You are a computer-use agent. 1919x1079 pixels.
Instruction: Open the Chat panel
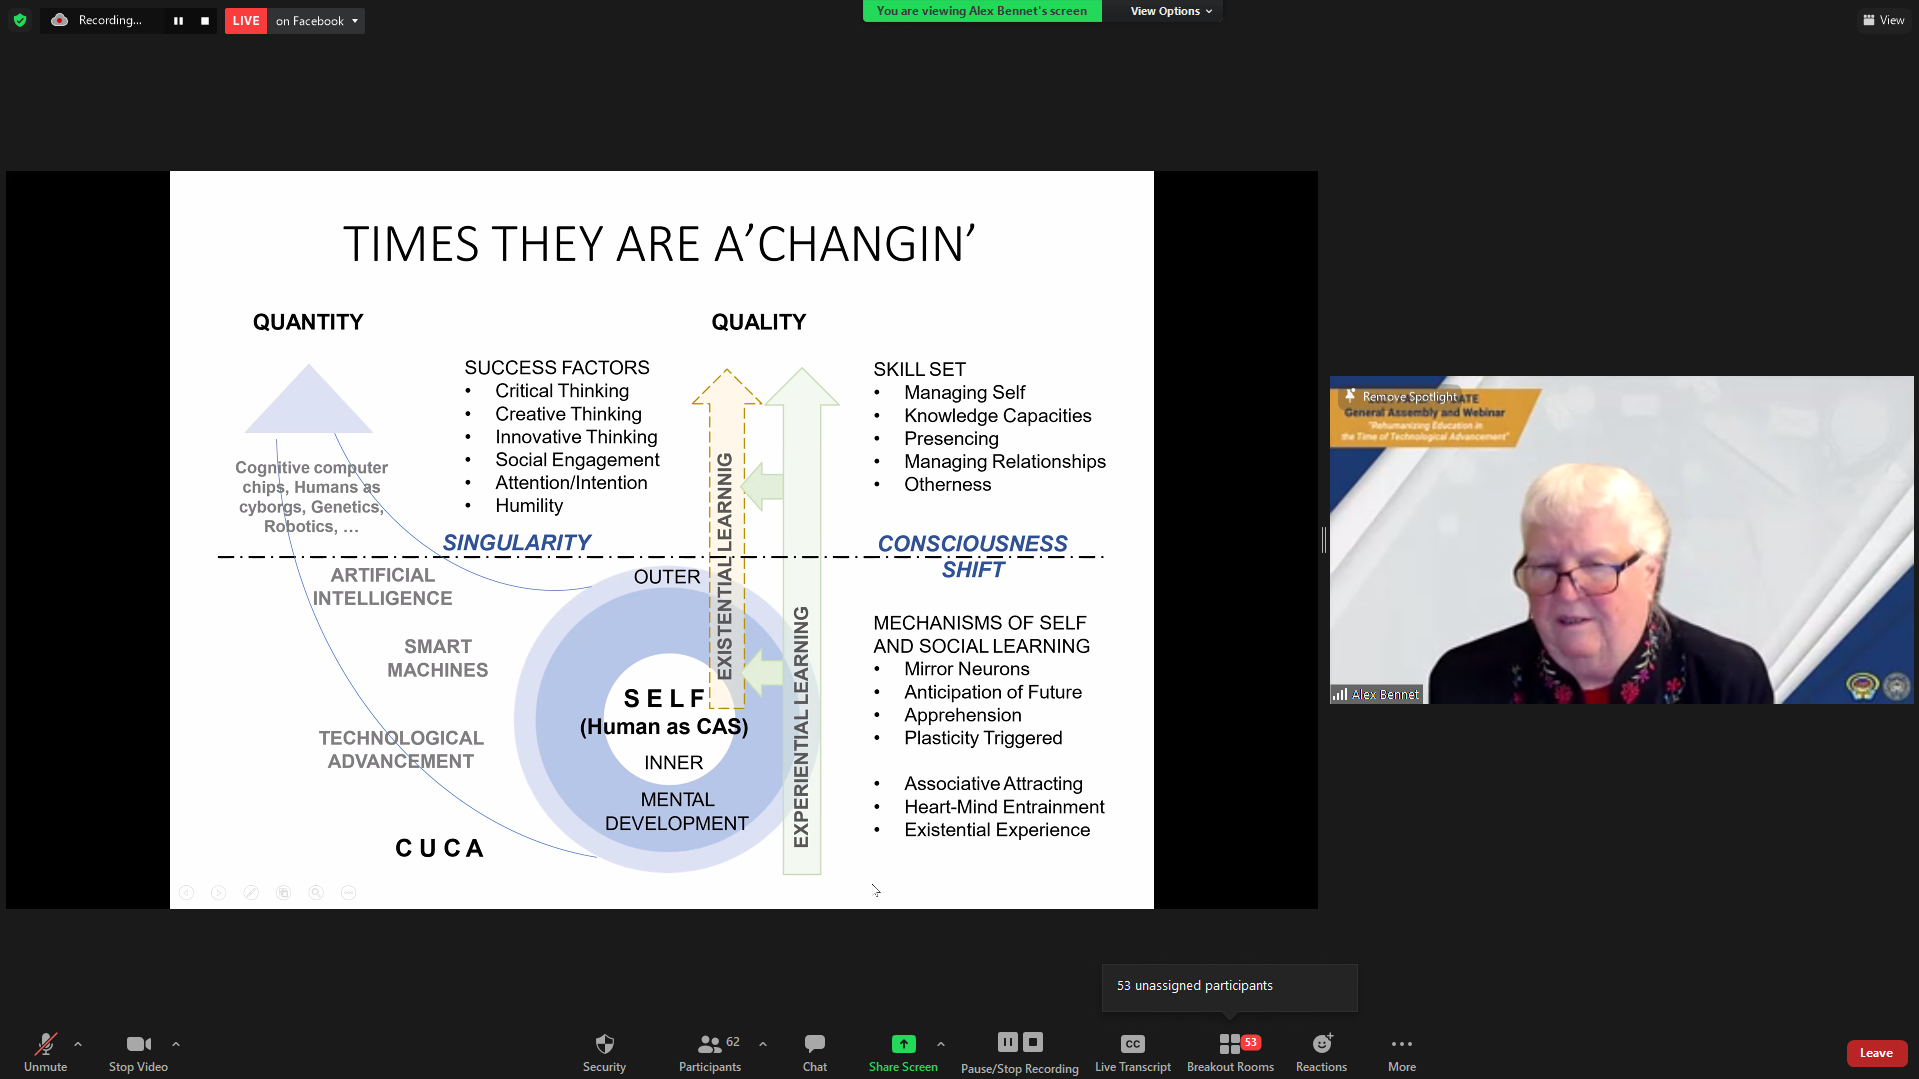tap(814, 1051)
